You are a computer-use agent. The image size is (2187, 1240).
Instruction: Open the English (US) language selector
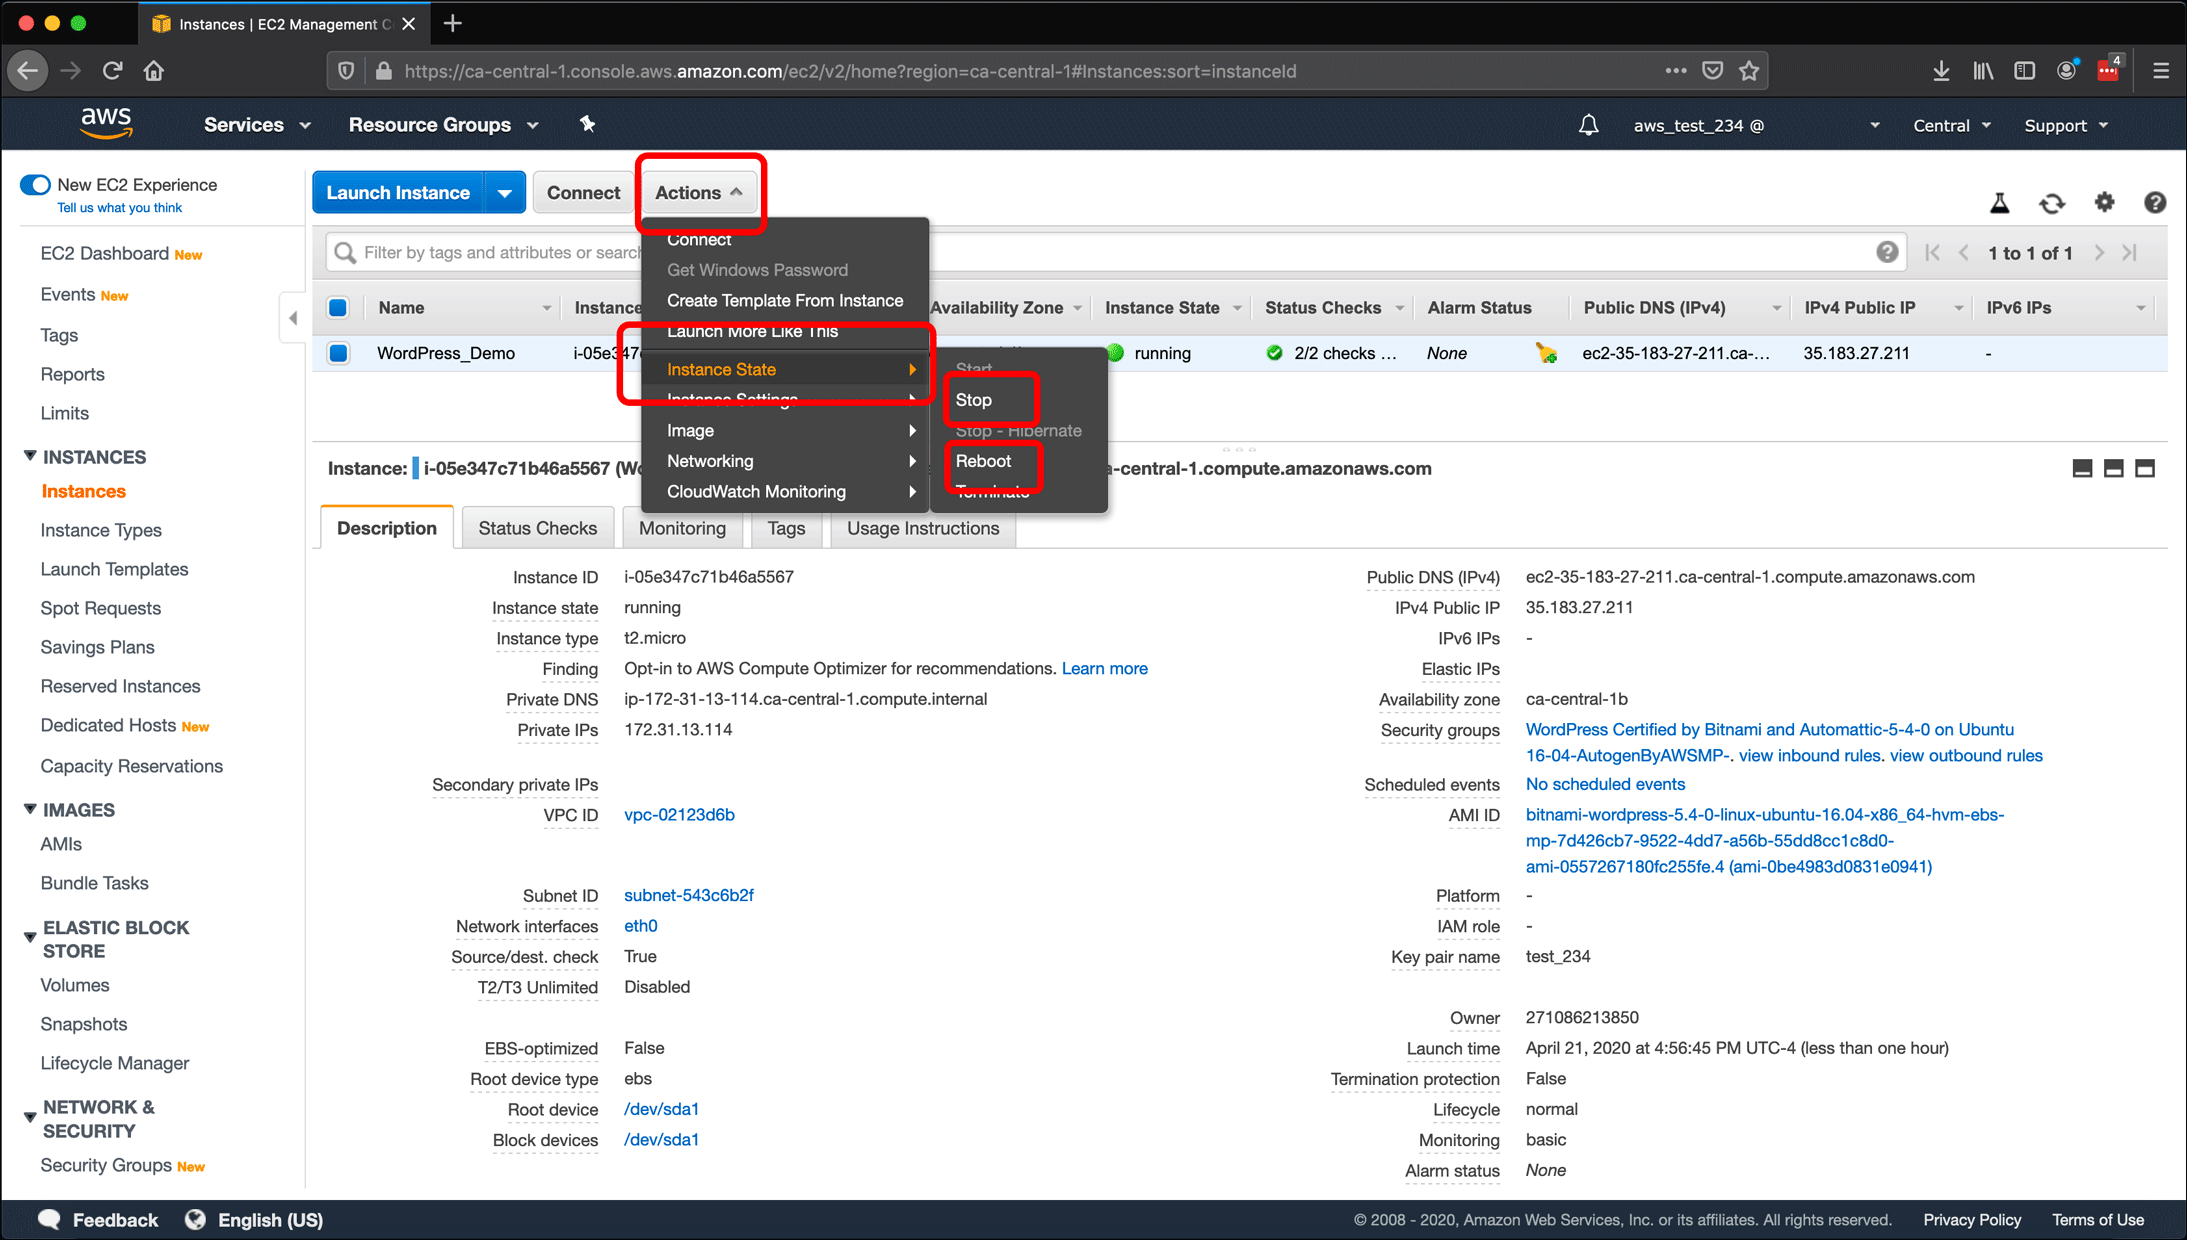pos(270,1220)
